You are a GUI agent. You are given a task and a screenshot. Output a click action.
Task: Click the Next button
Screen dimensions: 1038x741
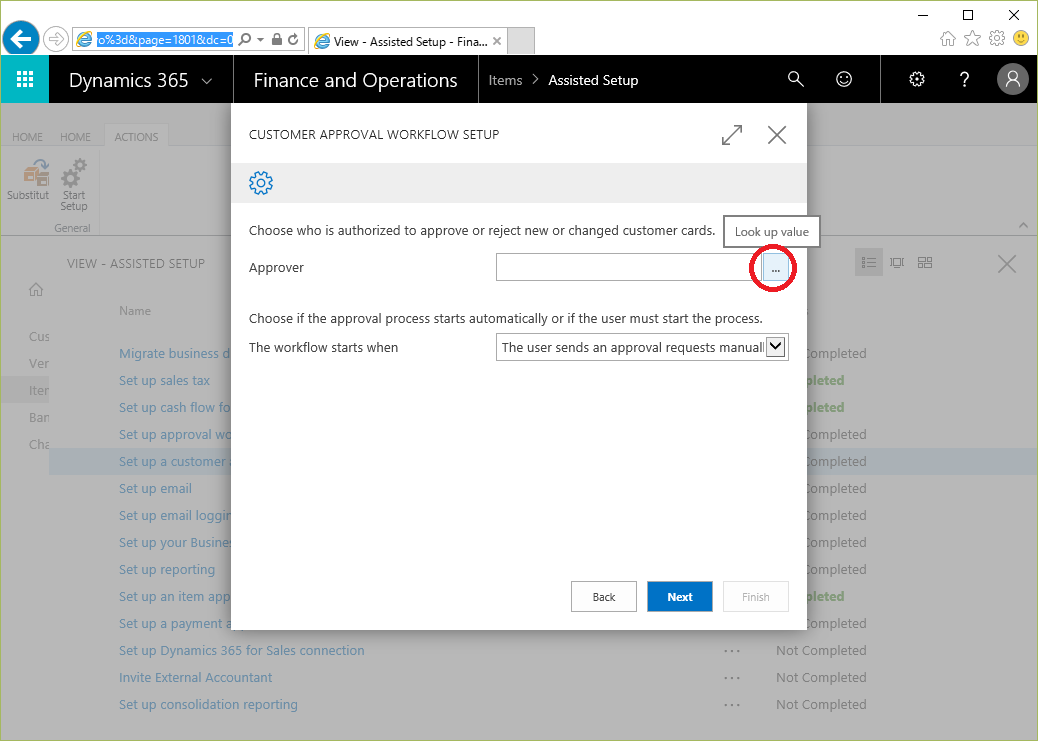click(x=680, y=597)
